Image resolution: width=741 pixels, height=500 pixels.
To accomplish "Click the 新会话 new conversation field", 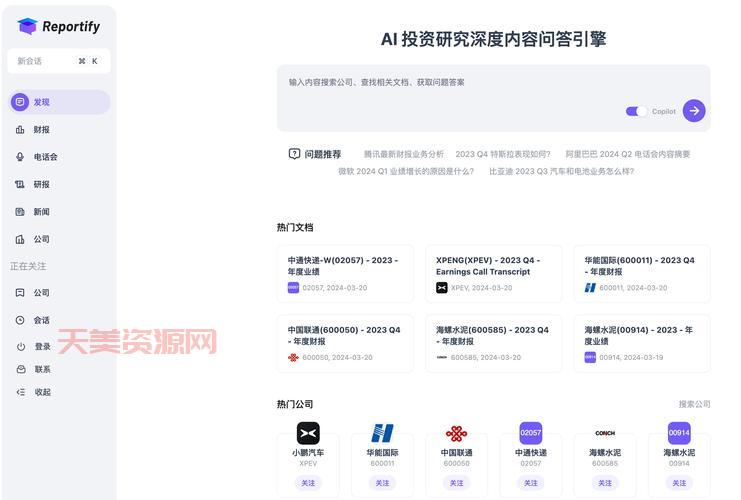I will click(59, 61).
